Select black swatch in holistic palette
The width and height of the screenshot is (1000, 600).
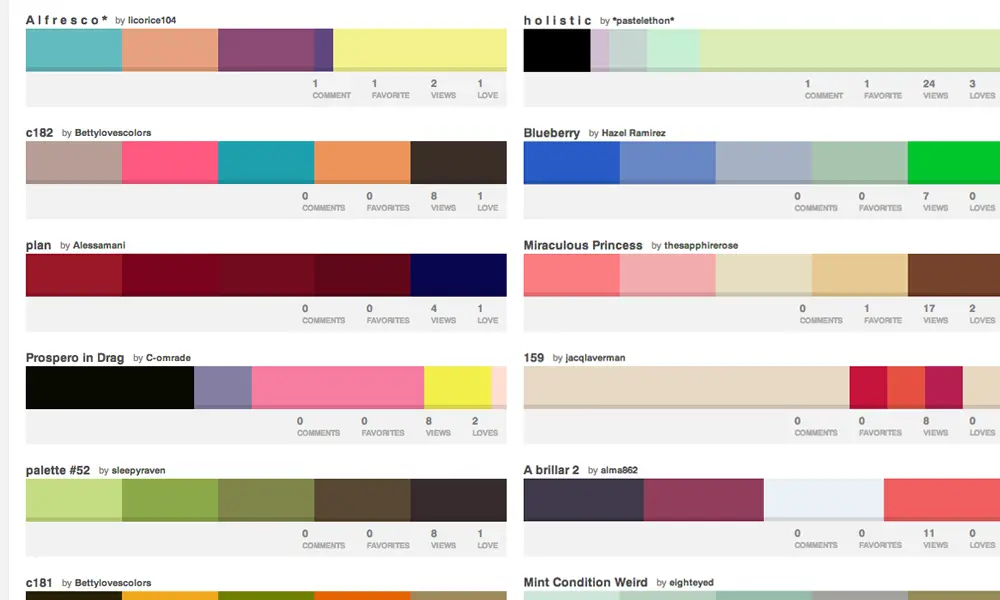click(557, 50)
